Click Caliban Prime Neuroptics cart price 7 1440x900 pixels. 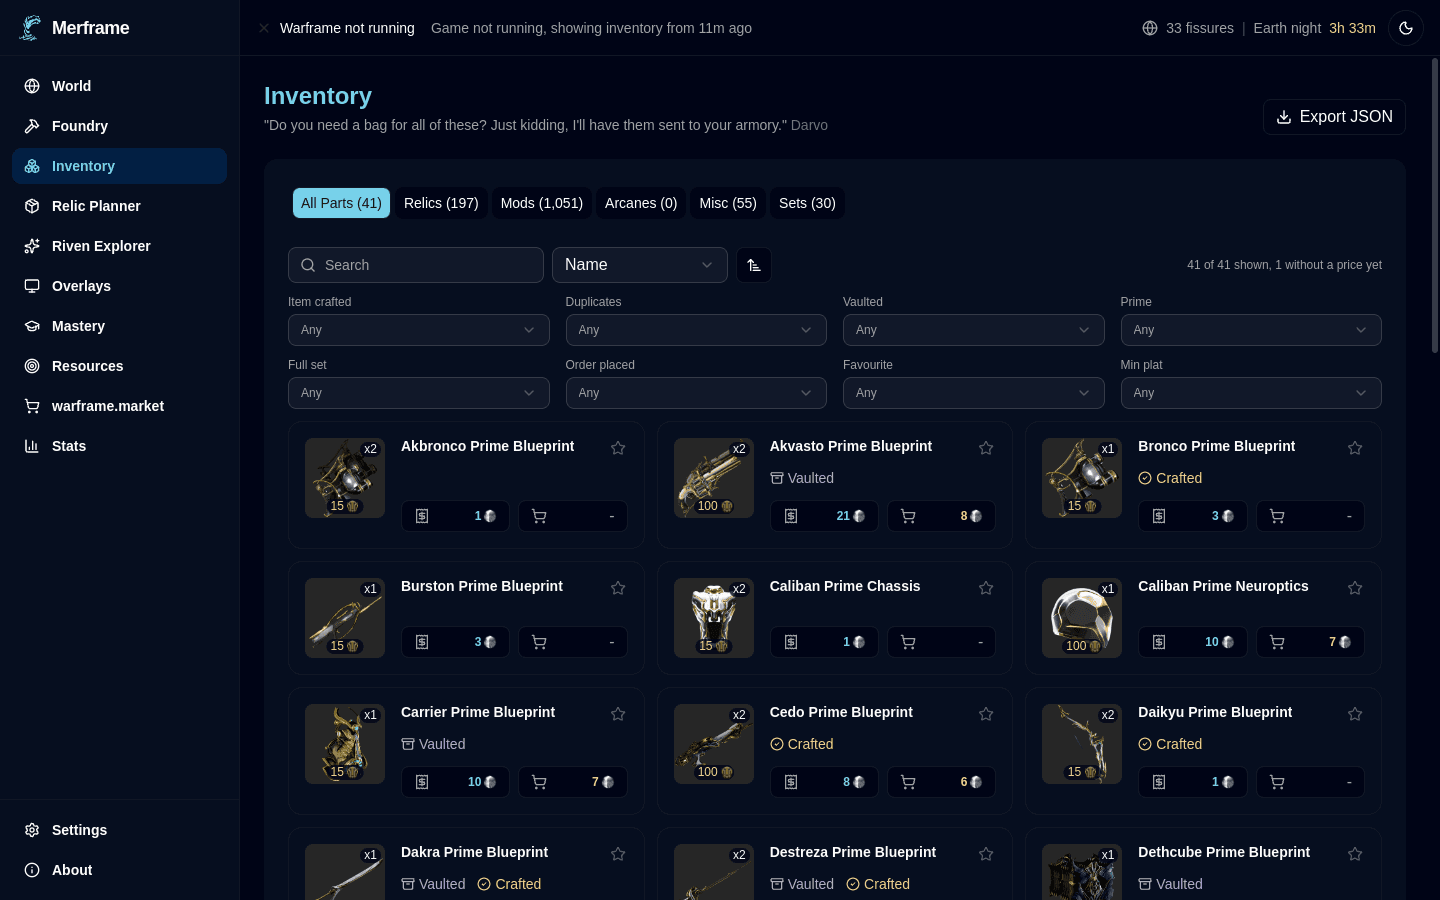click(1310, 642)
